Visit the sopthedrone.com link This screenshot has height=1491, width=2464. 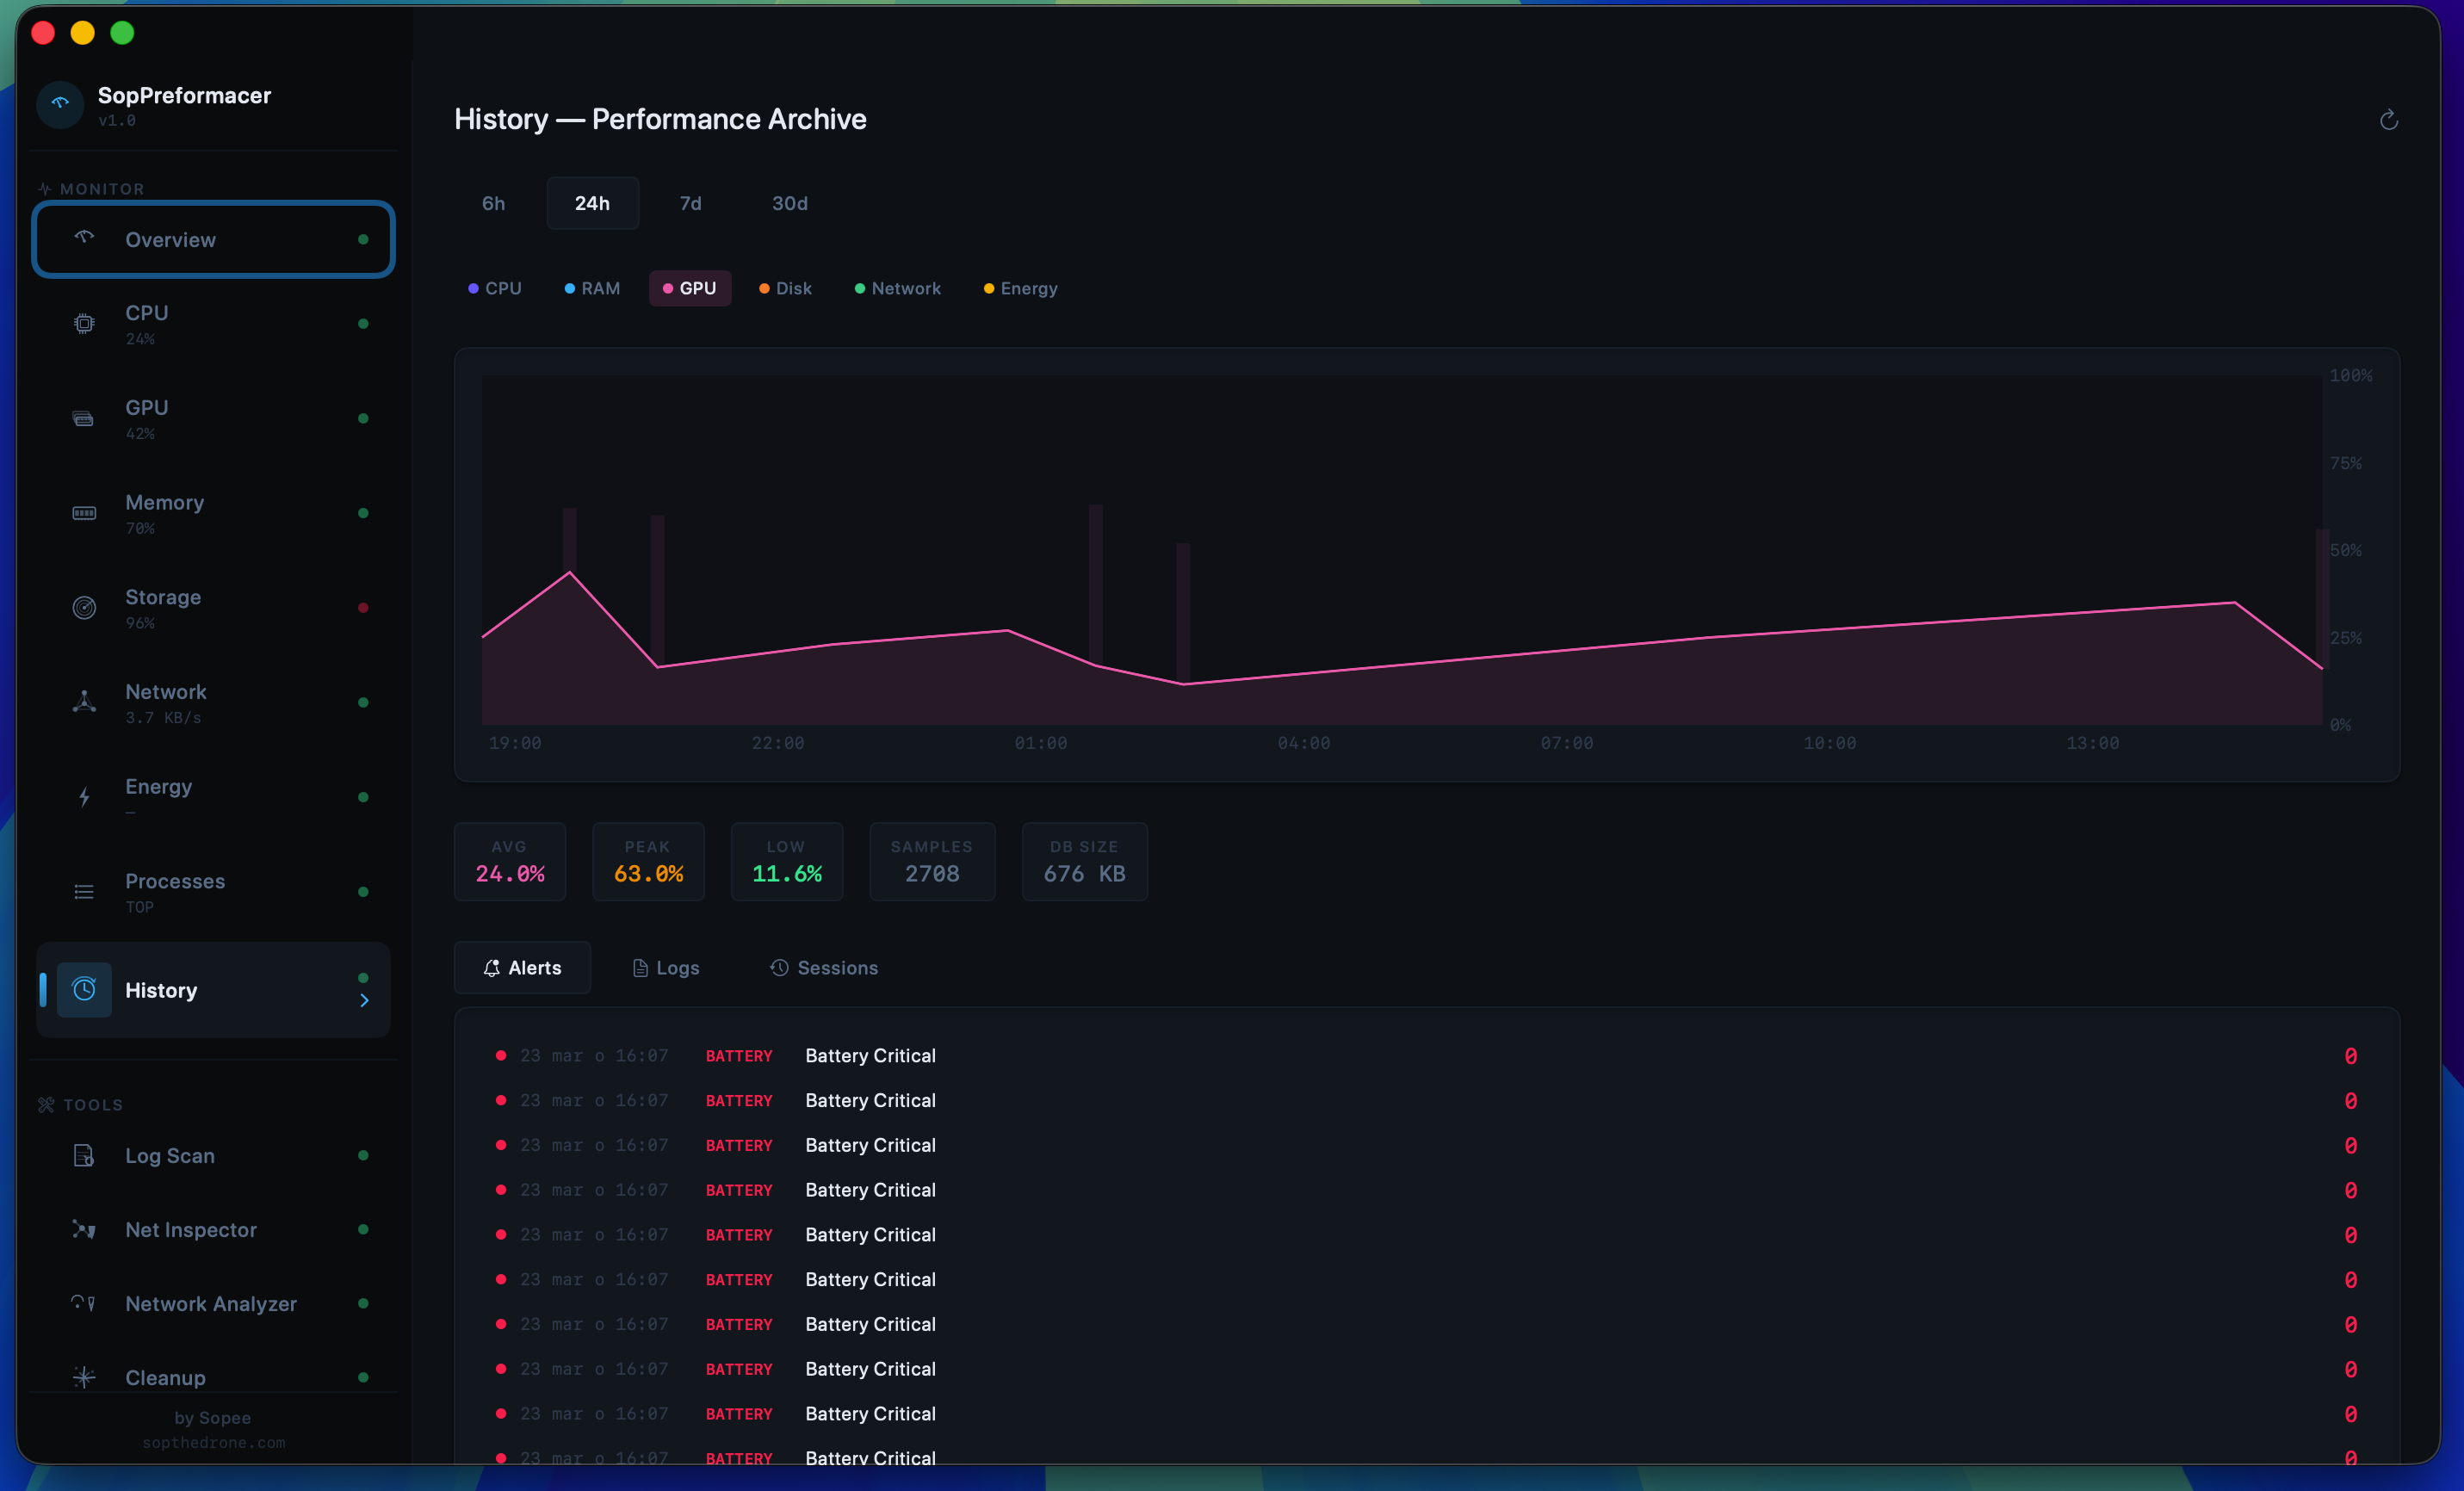pyautogui.click(x=213, y=1442)
